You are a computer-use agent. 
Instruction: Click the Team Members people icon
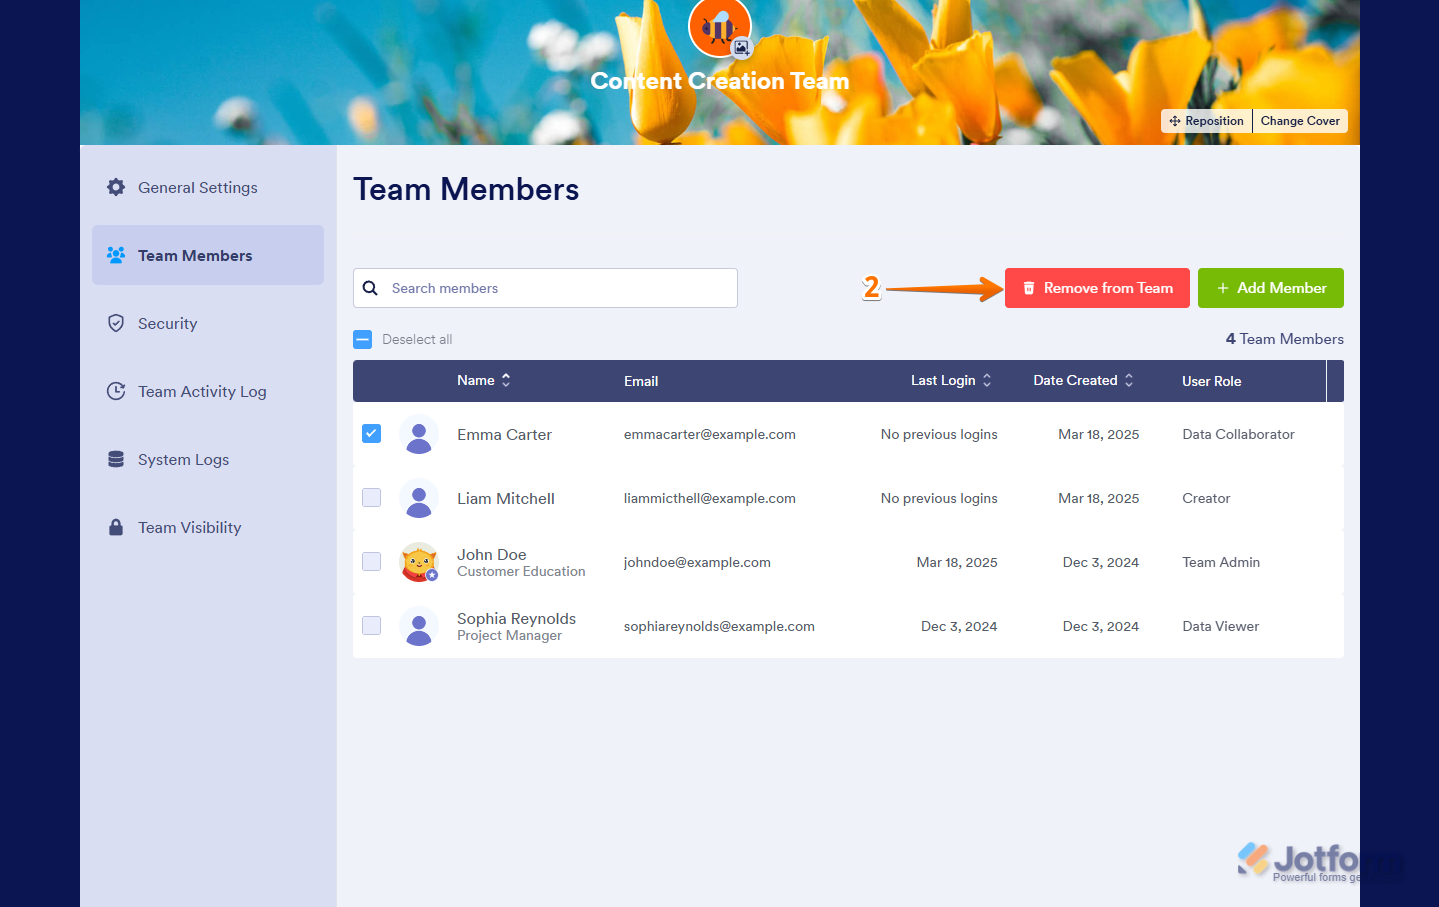[x=116, y=255]
